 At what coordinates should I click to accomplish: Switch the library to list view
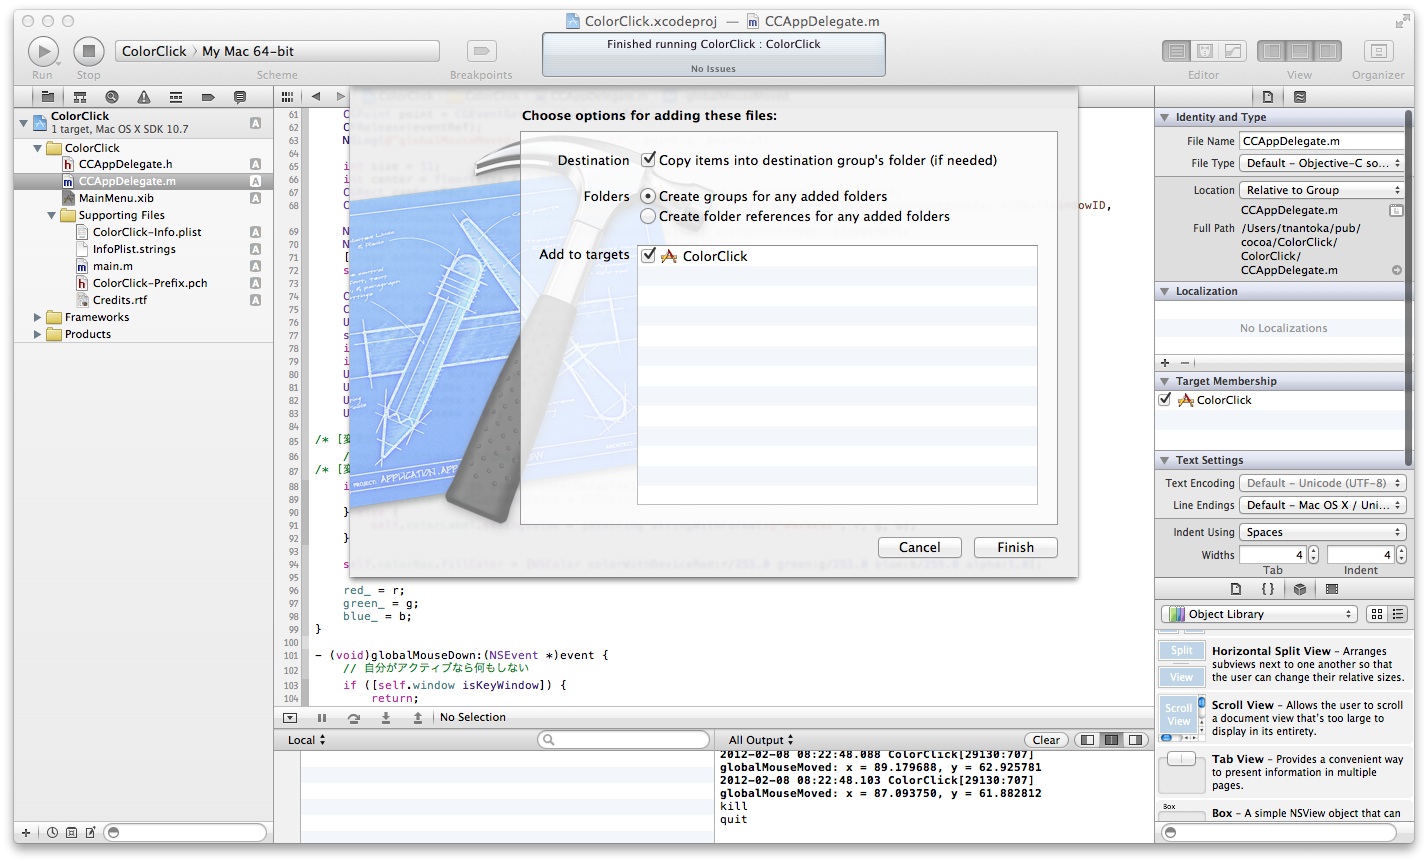[1397, 614]
